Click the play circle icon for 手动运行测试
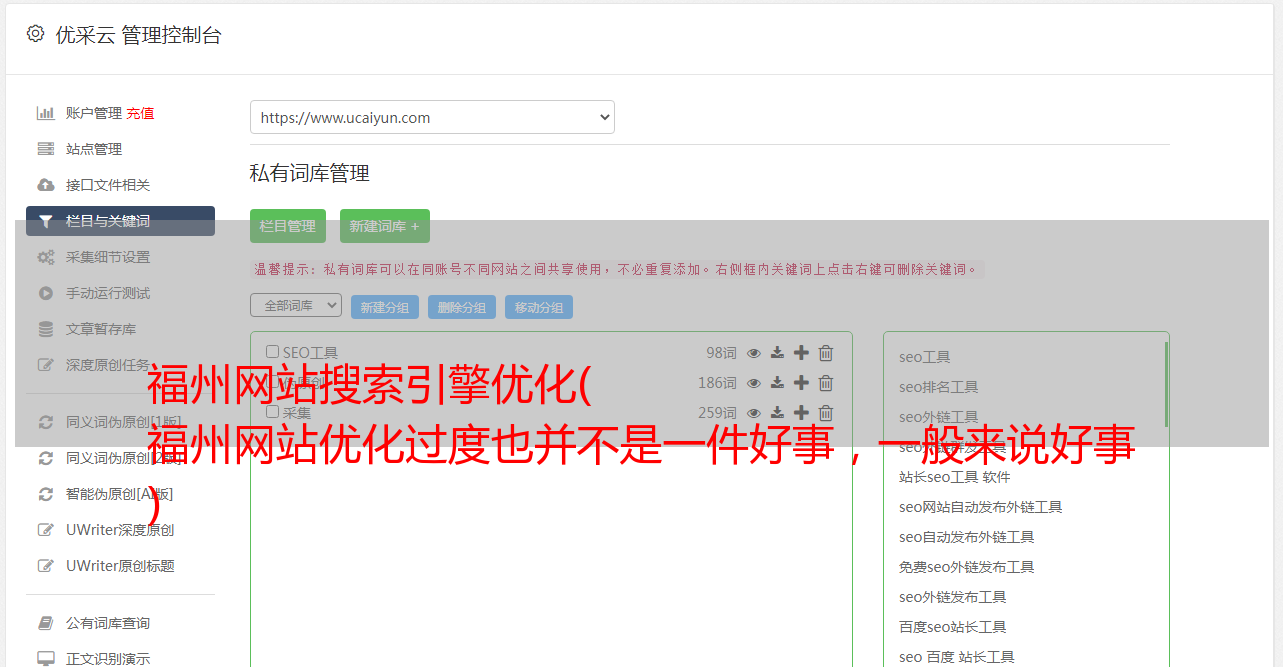Image resolution: width=1283 pixels, height=667 pixels. [x=45, y=293]
